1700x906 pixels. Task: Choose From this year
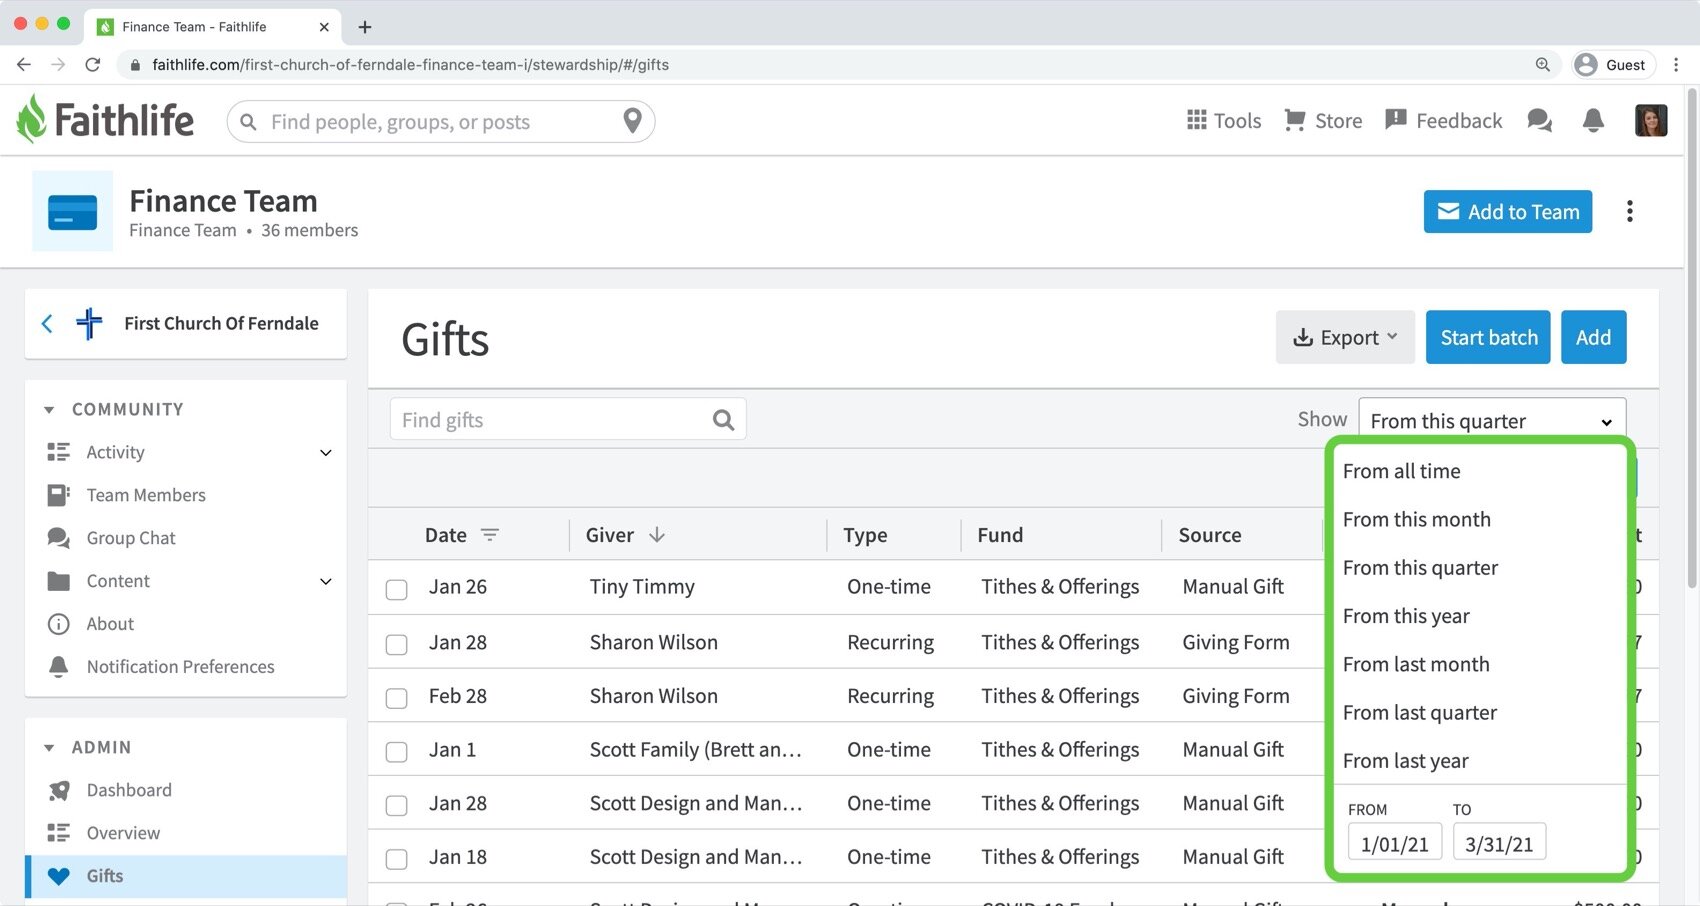[1406, 616]
